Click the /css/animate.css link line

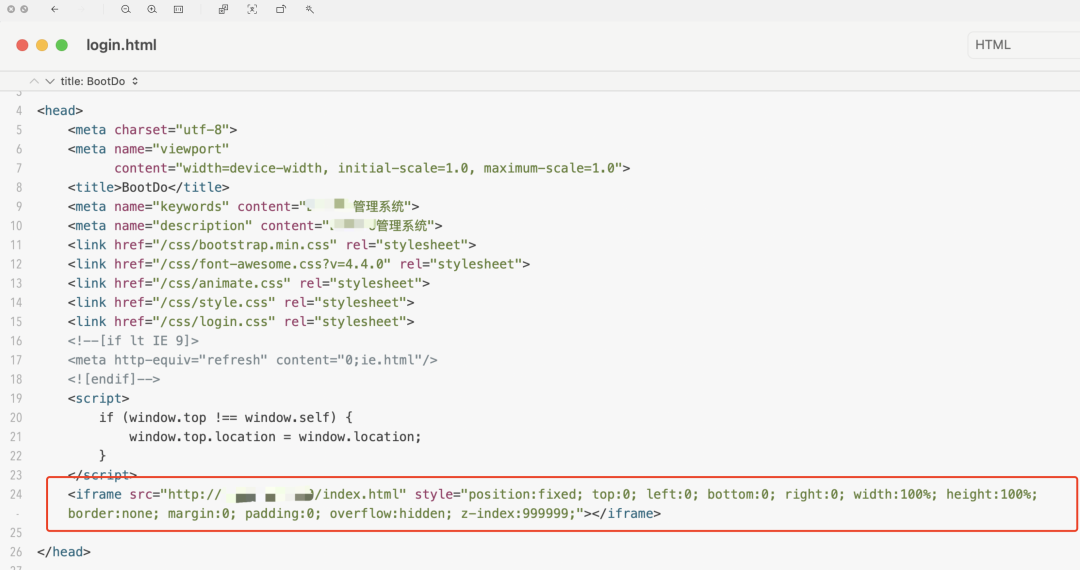click(249, 284)
